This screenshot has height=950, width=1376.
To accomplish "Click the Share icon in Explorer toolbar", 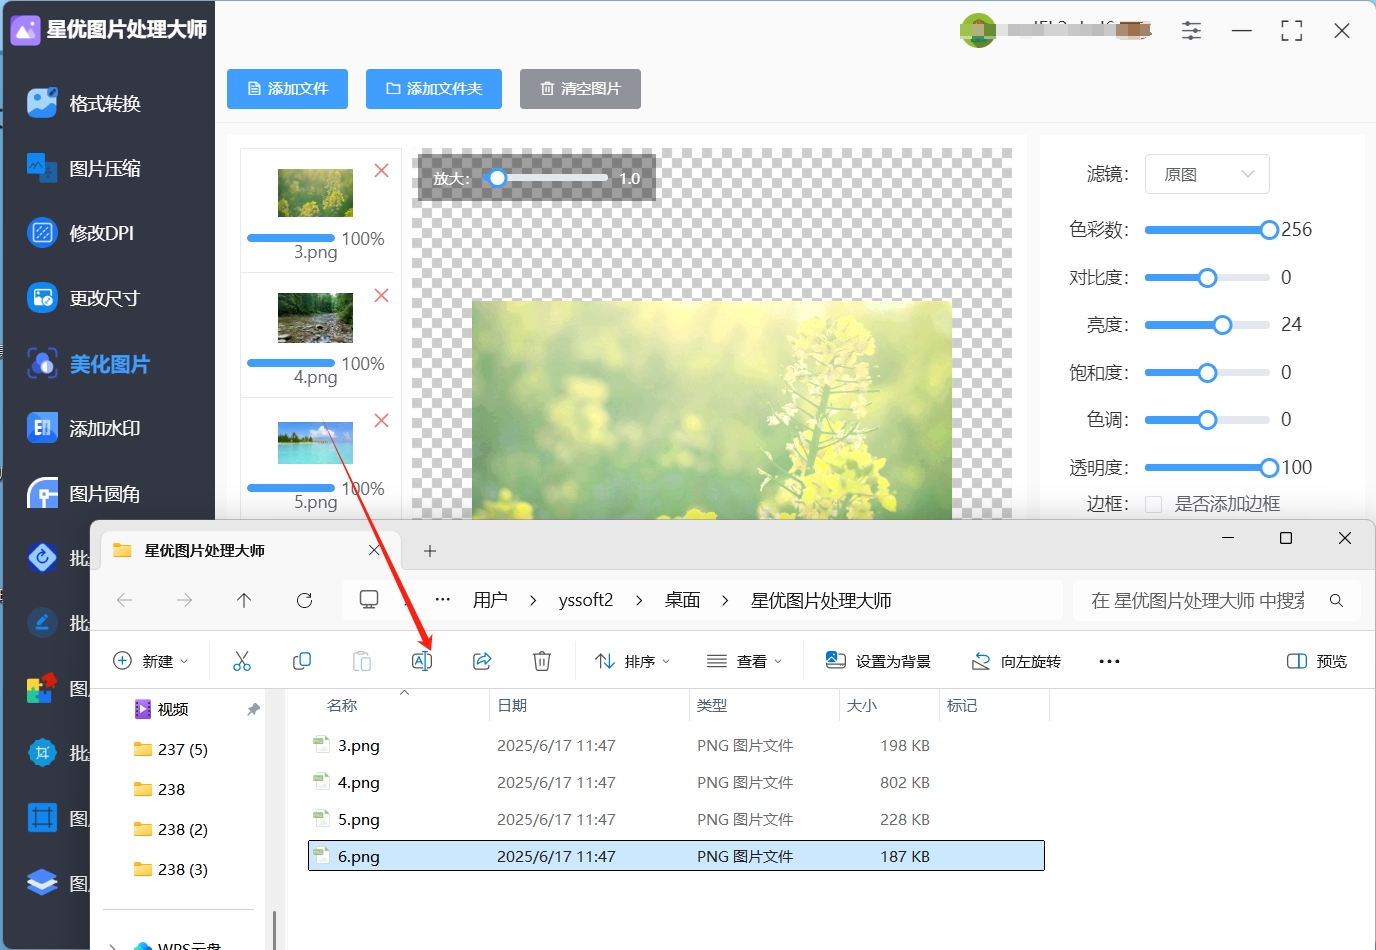I will click(x=482, y=661).
